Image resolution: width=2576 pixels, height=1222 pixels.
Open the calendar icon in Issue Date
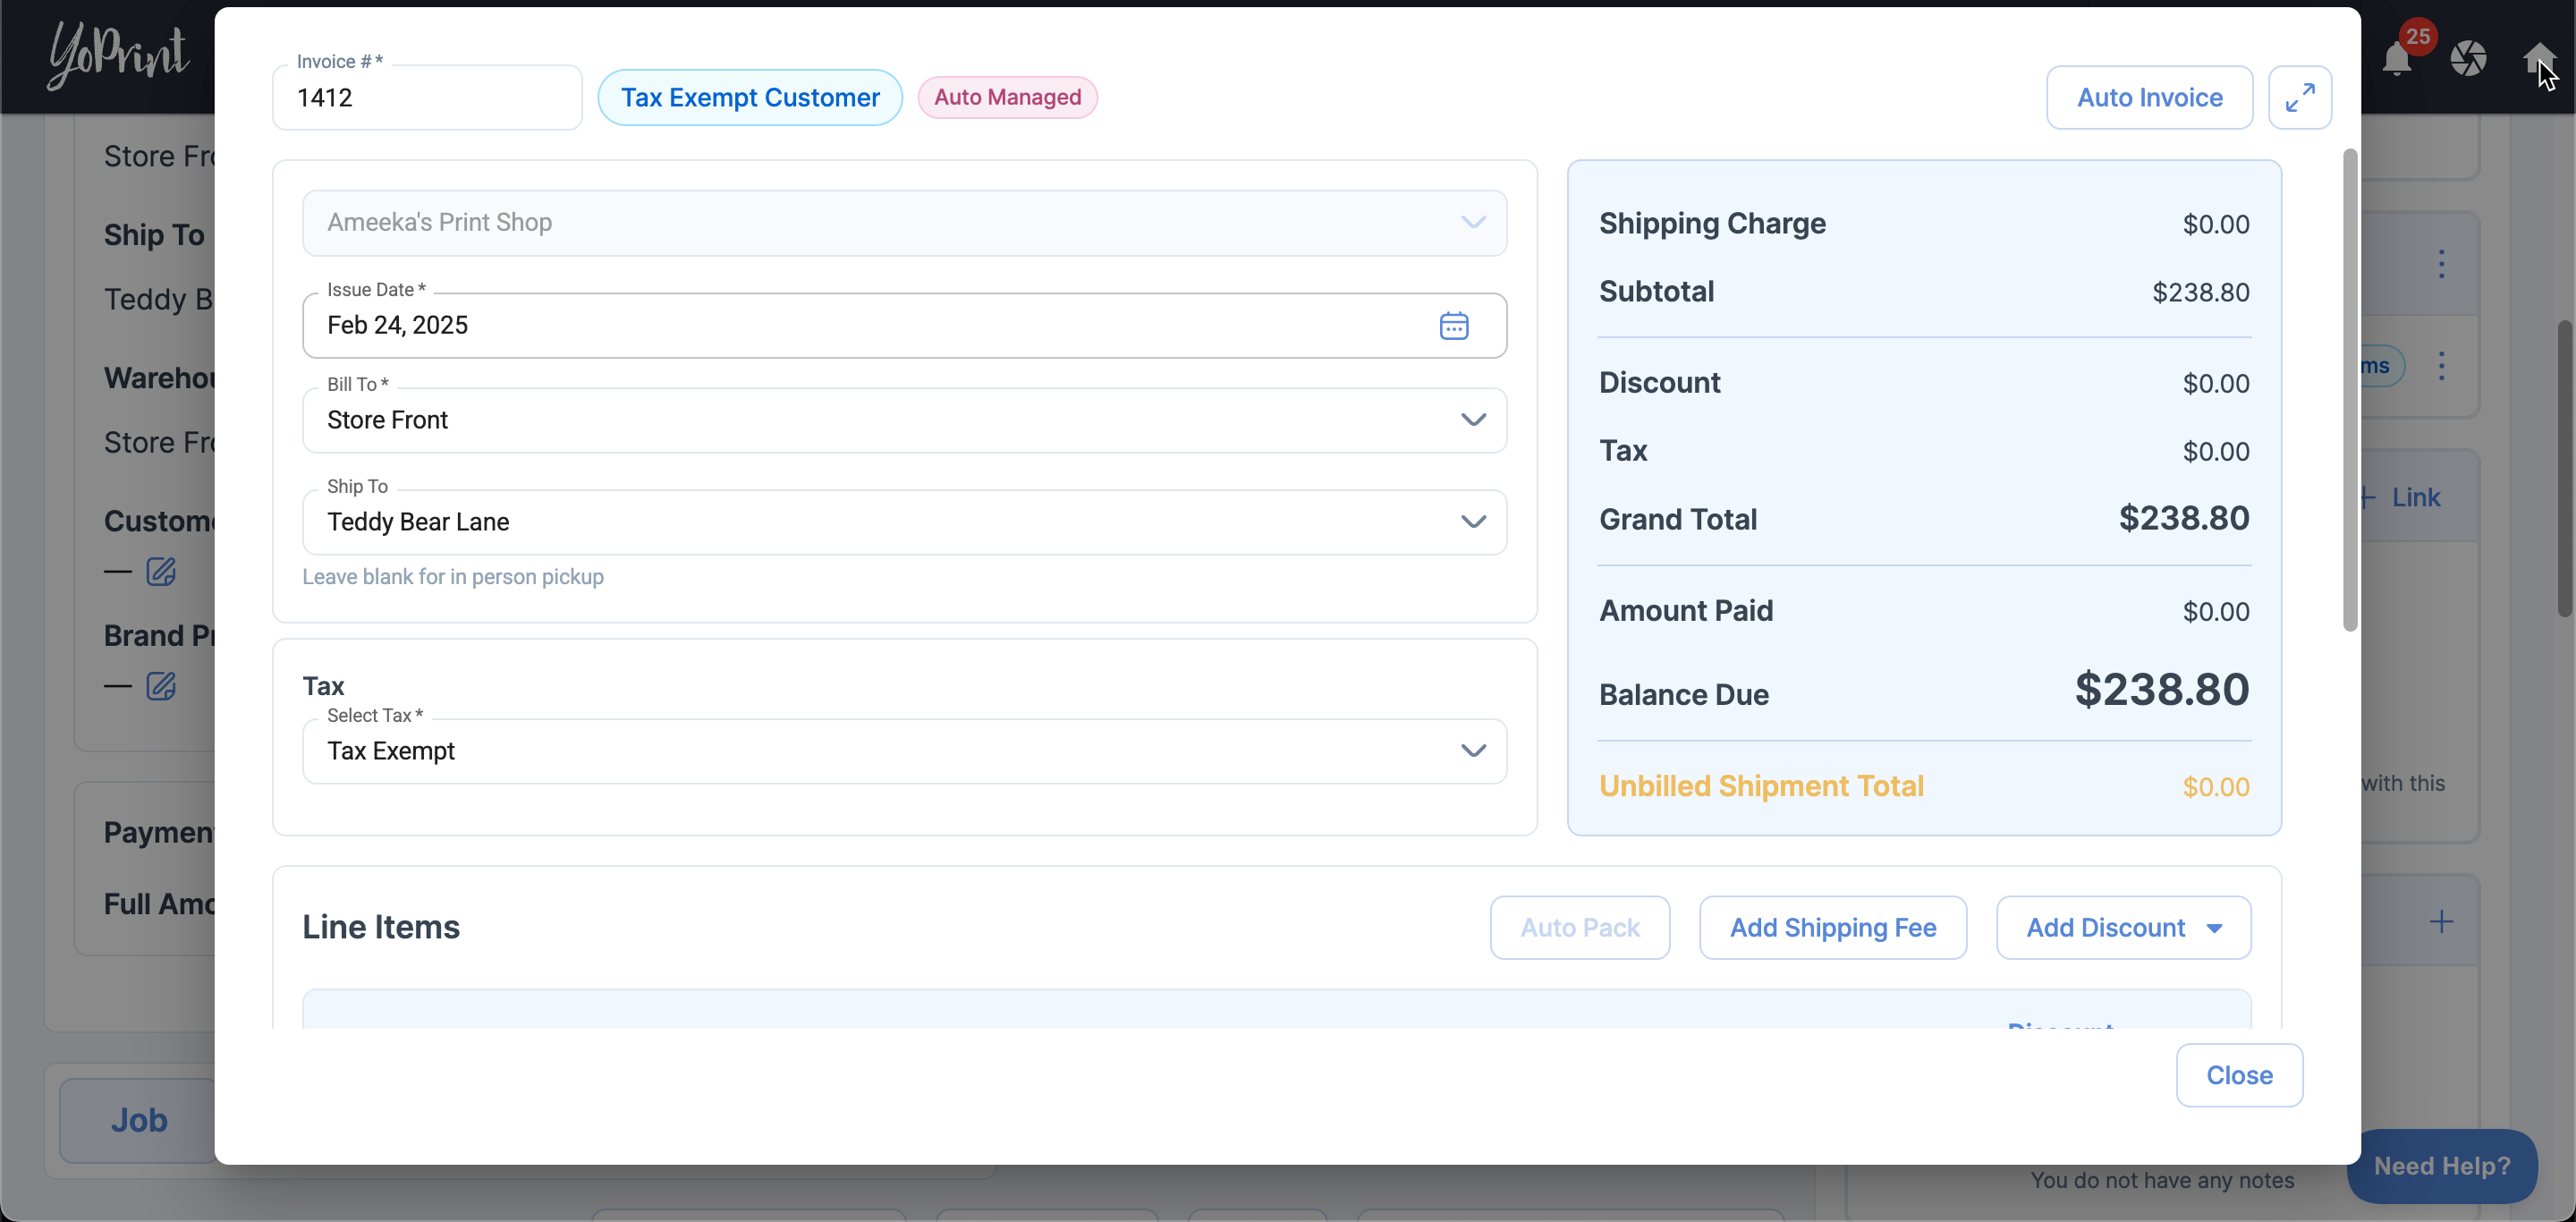pos(1453,325)
